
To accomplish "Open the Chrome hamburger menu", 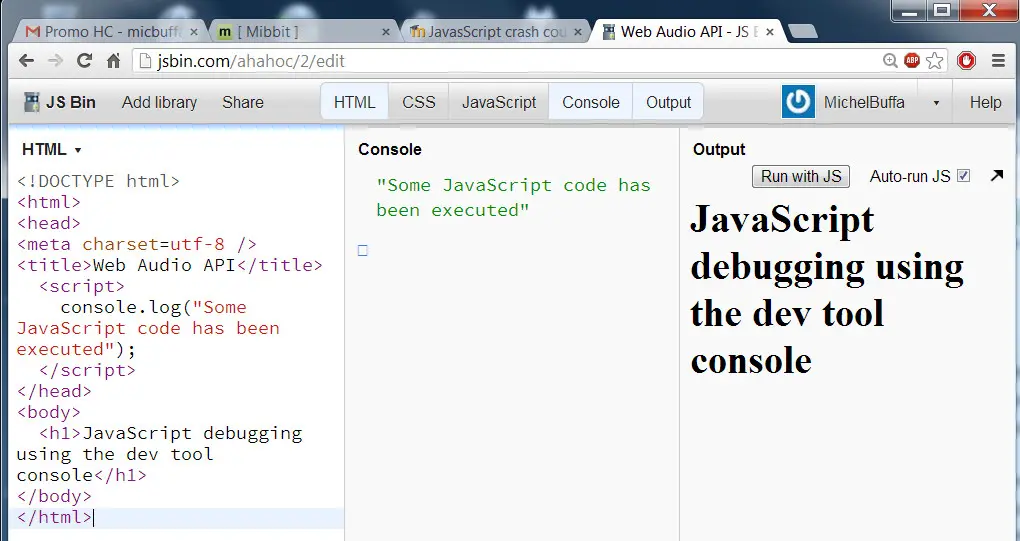I will [x=999, y=60].
